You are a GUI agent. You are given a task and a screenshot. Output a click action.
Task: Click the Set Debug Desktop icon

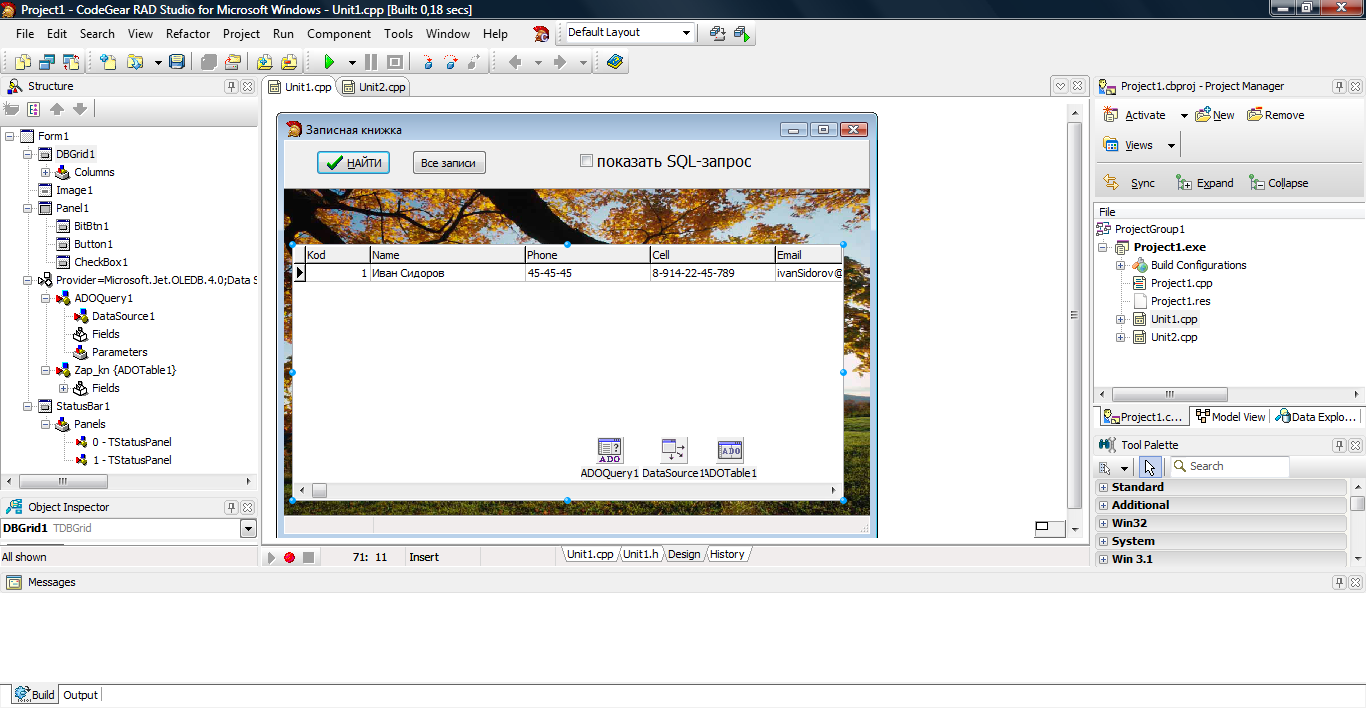point(741,33)
